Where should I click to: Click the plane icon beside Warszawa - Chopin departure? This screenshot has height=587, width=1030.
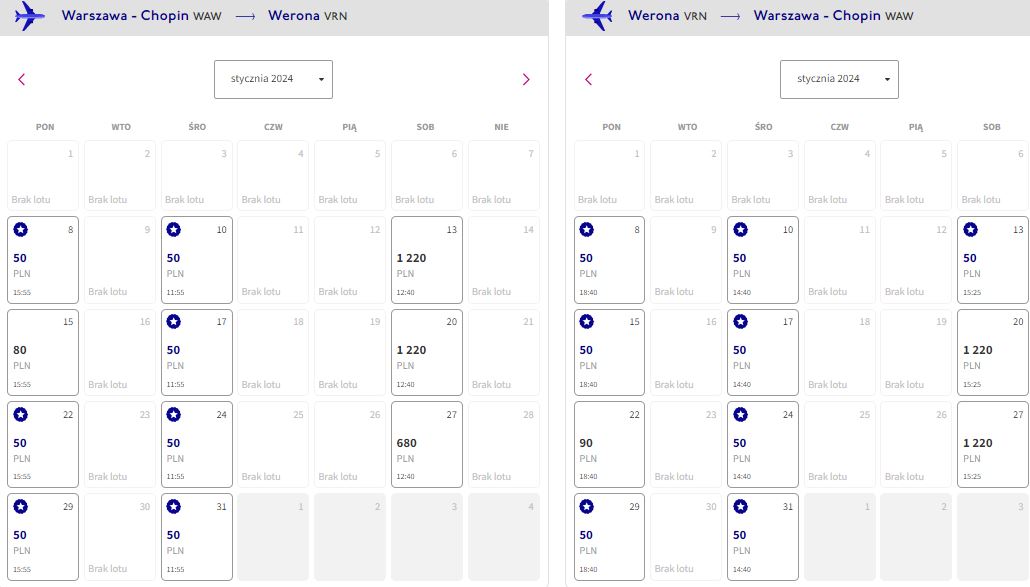click(x=30, y=16)
